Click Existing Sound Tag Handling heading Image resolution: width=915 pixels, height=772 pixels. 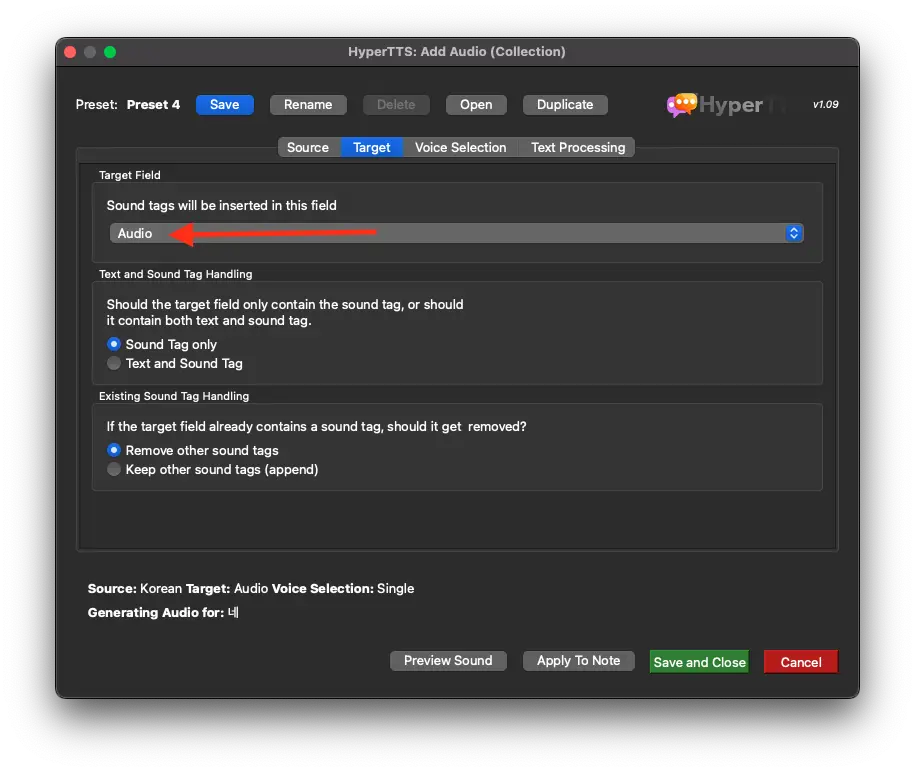174,396
